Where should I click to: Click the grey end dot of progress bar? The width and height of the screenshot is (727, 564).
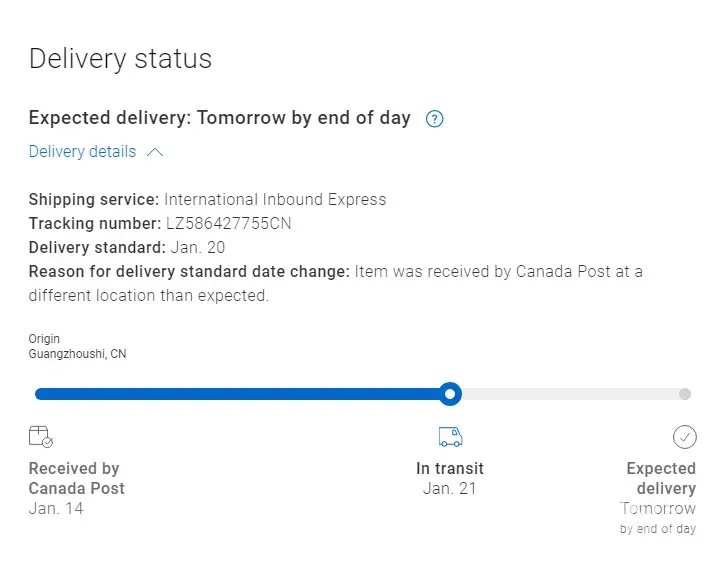click(x=685, y=394)
